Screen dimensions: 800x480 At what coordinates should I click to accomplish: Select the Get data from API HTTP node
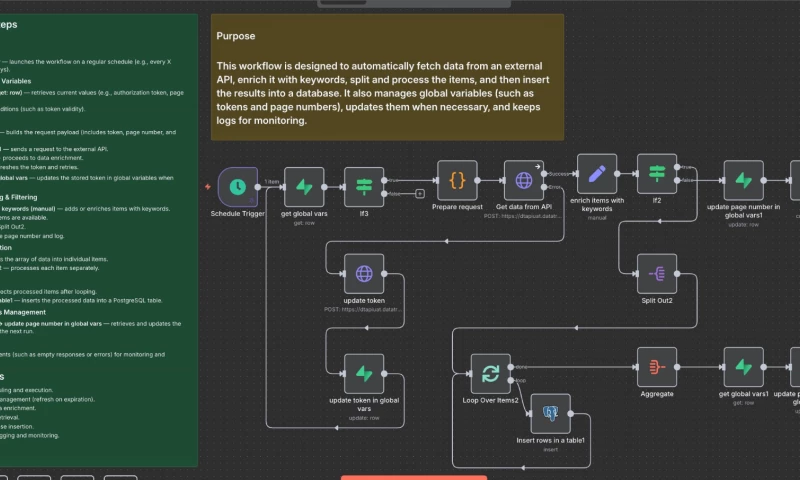click(523, 180)
